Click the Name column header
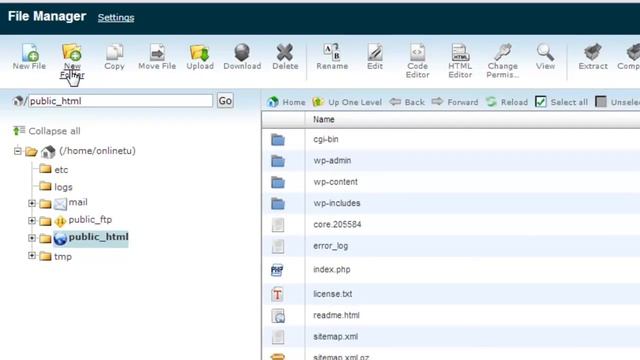This screenshot has width=640, height=360. tap(324, 120)
